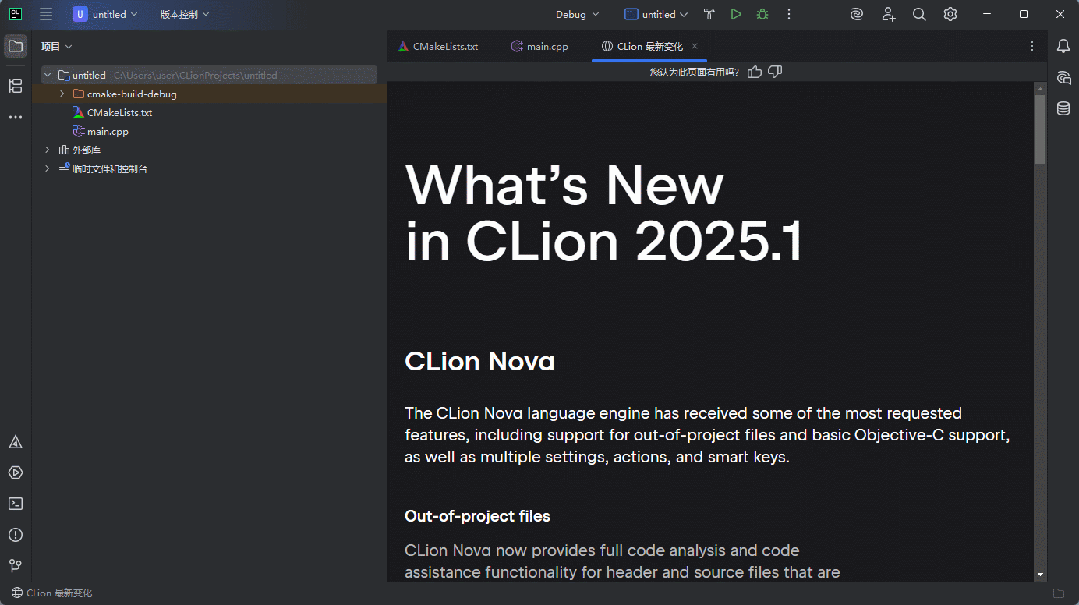Click the scrollbar up arrow
Image resolution: width=1079 pixels, height=605 pixels.
tap(1040, 88)
